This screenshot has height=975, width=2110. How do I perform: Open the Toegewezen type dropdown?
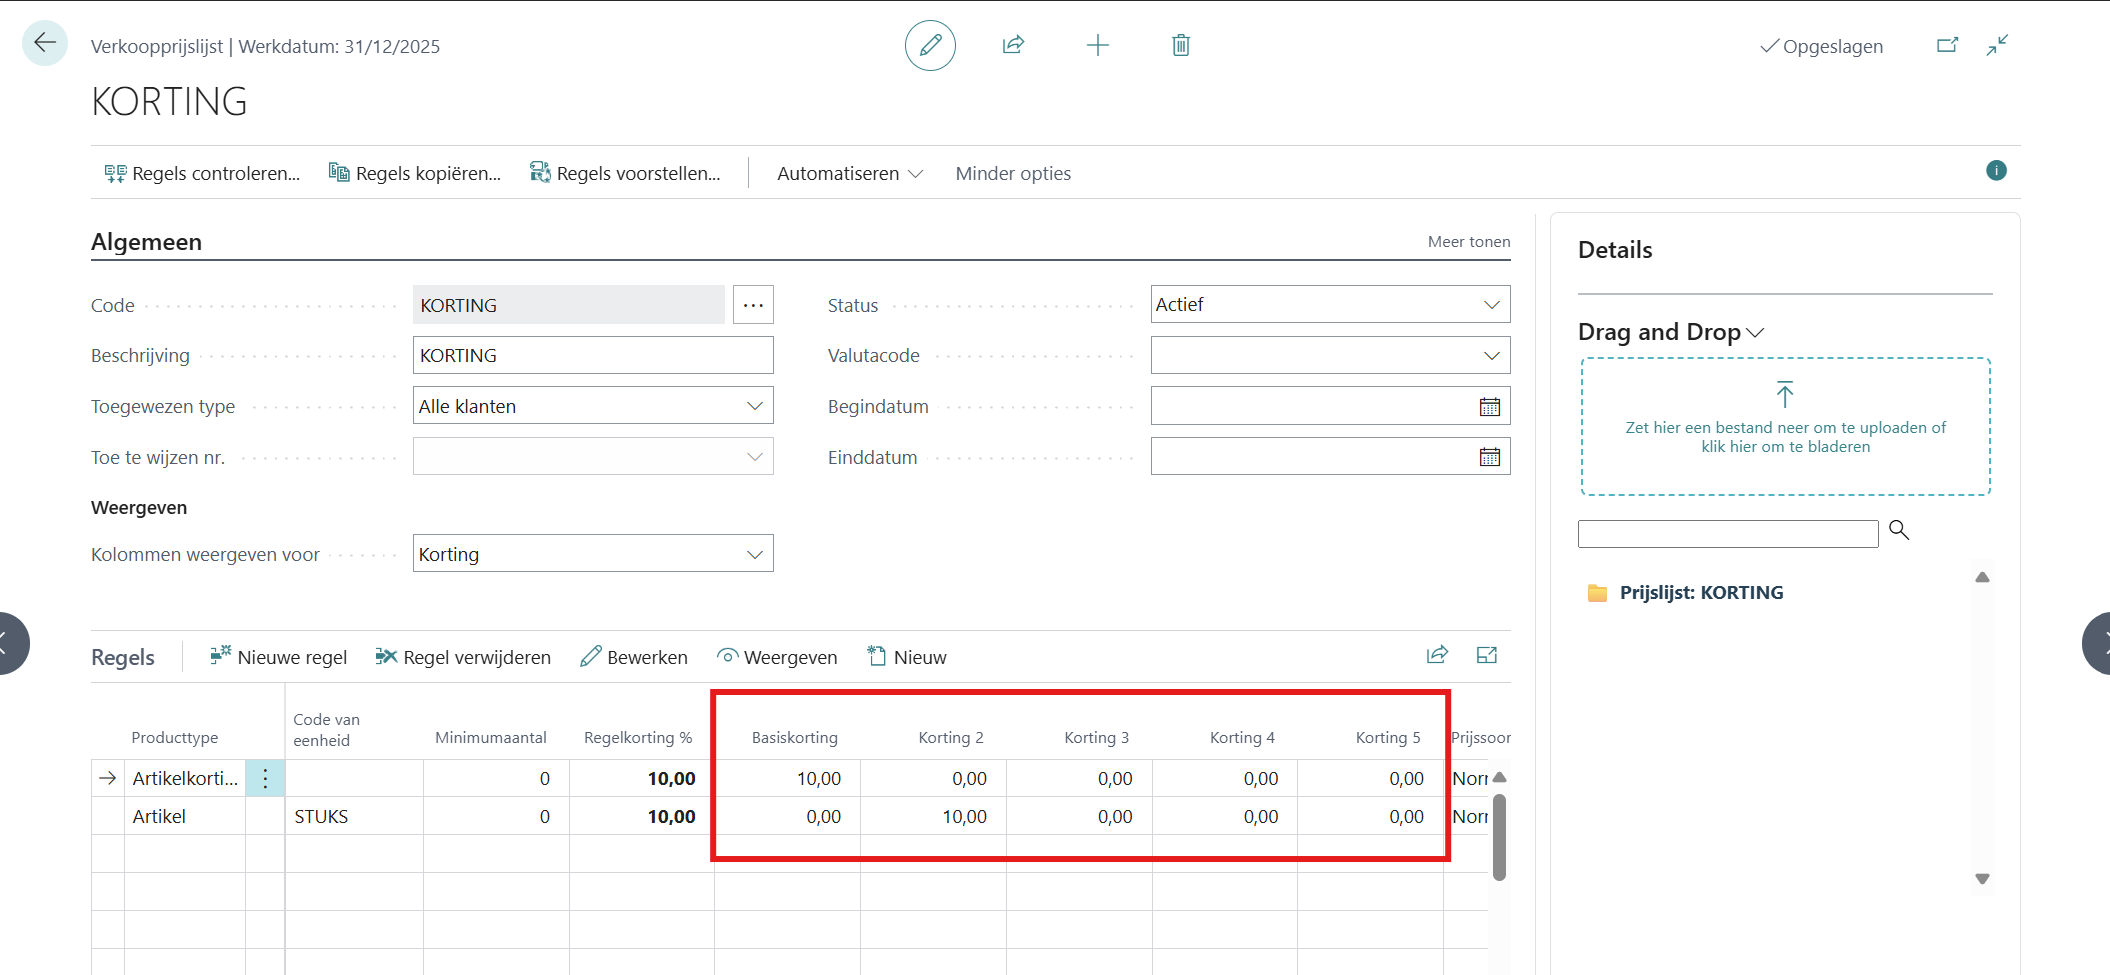754,406
